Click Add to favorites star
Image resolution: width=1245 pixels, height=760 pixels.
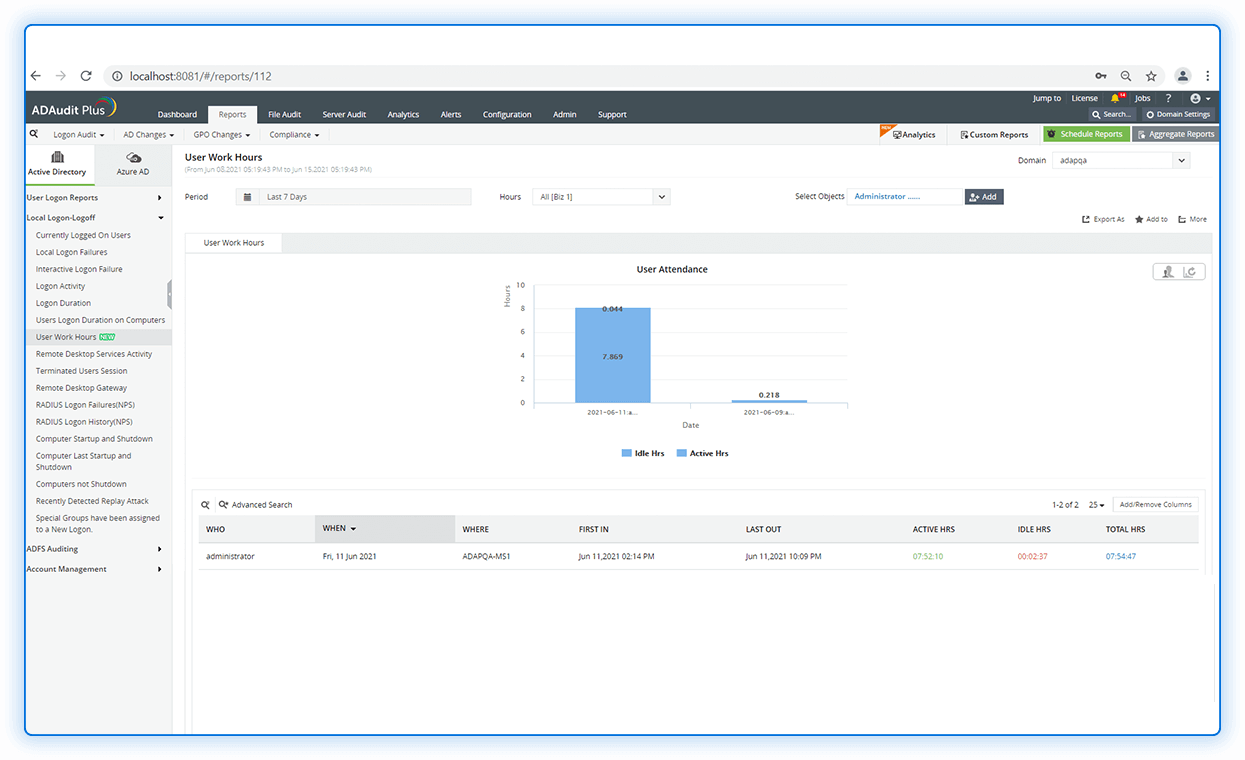(1151, 219)
